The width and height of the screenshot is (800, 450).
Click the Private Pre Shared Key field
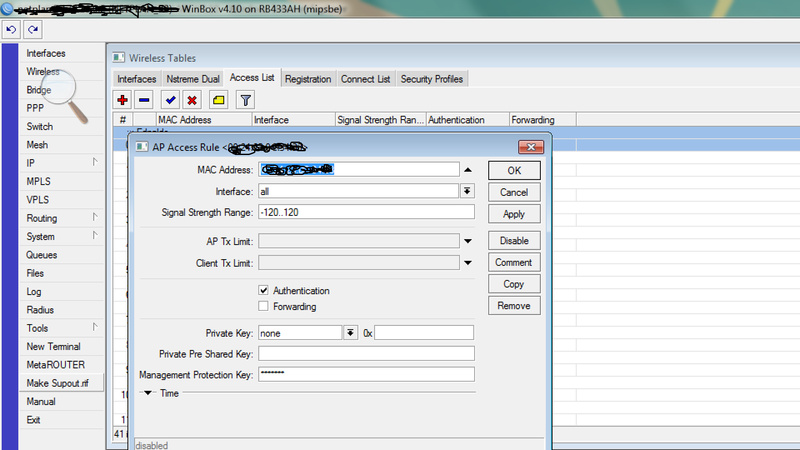click(x=366, y=354)
